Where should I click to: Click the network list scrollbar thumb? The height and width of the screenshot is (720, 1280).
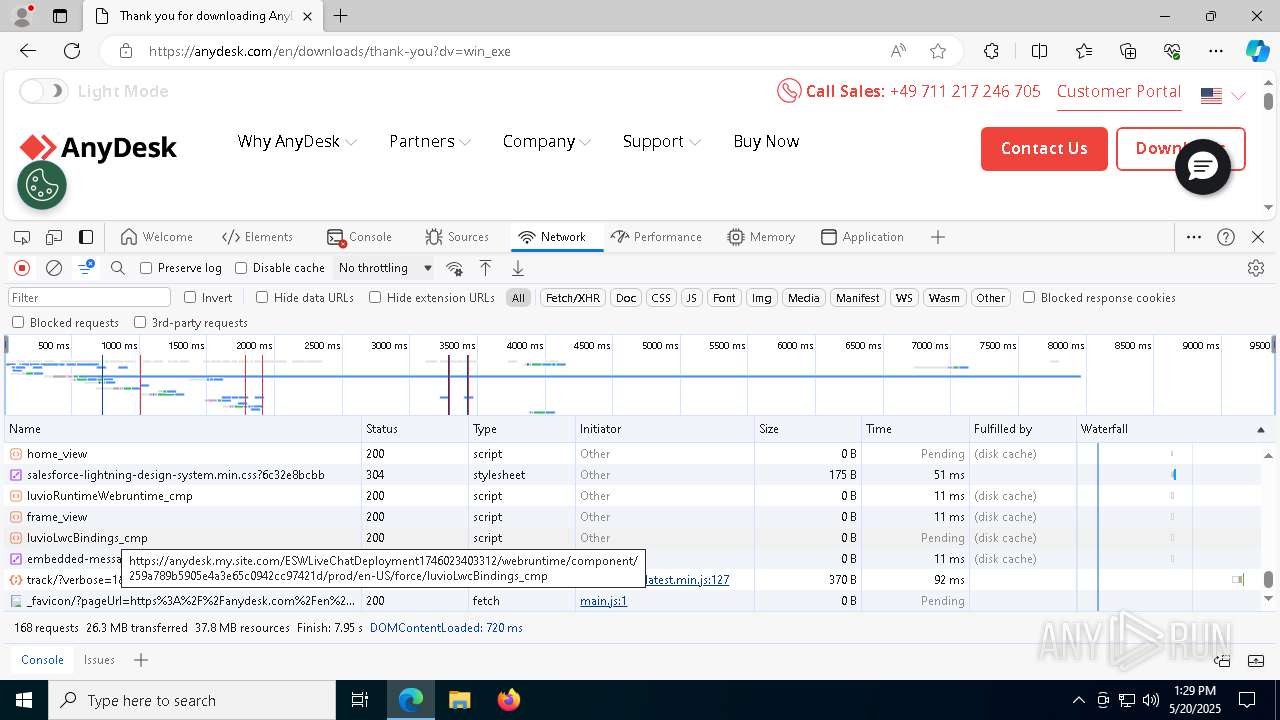click(x=1268, y=580)
